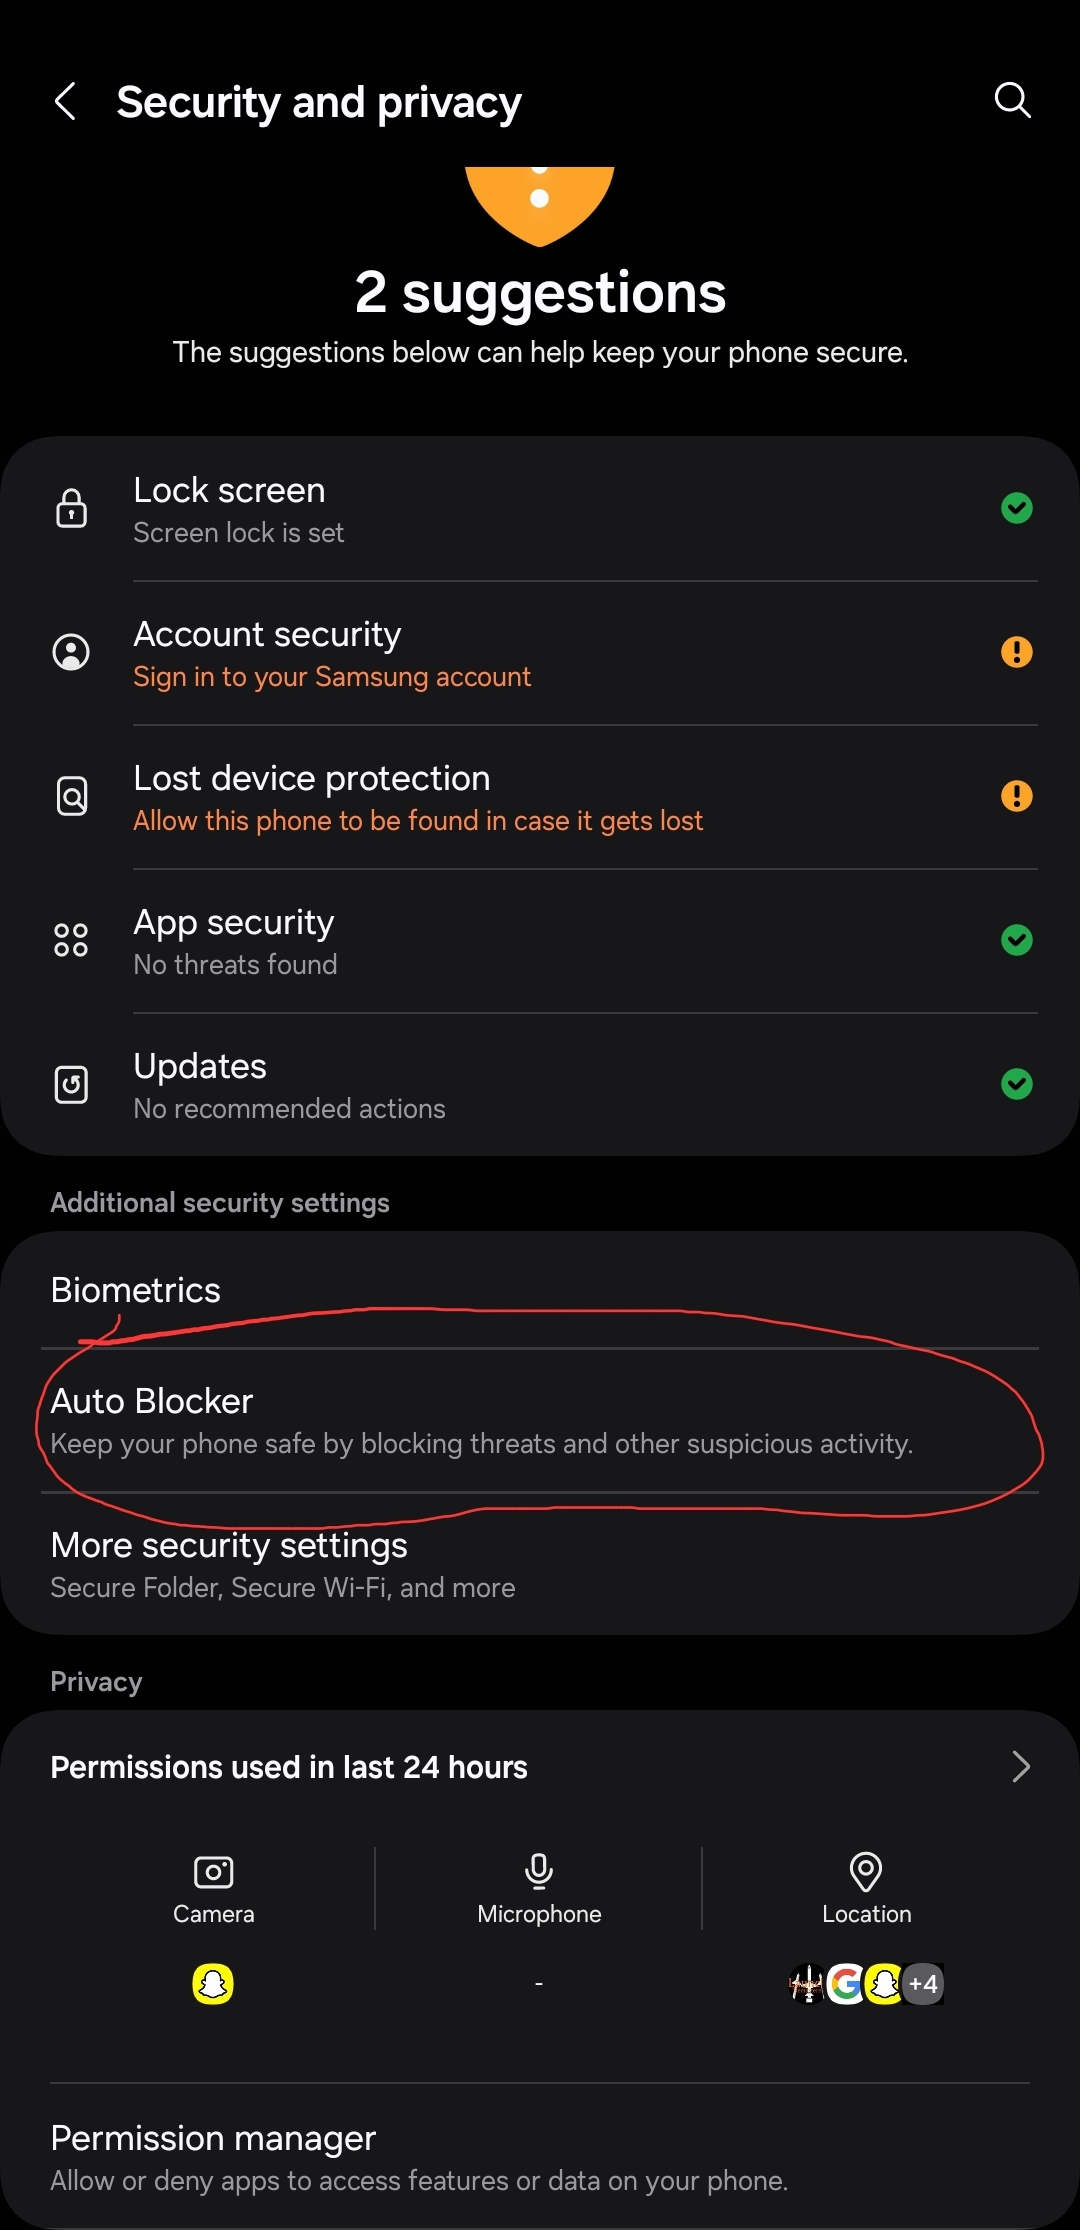Open Biometrics settings
Image resolution: width=1080 pixels, height=2230 pixels.
pyautogui.click(x=136, y=1290)
